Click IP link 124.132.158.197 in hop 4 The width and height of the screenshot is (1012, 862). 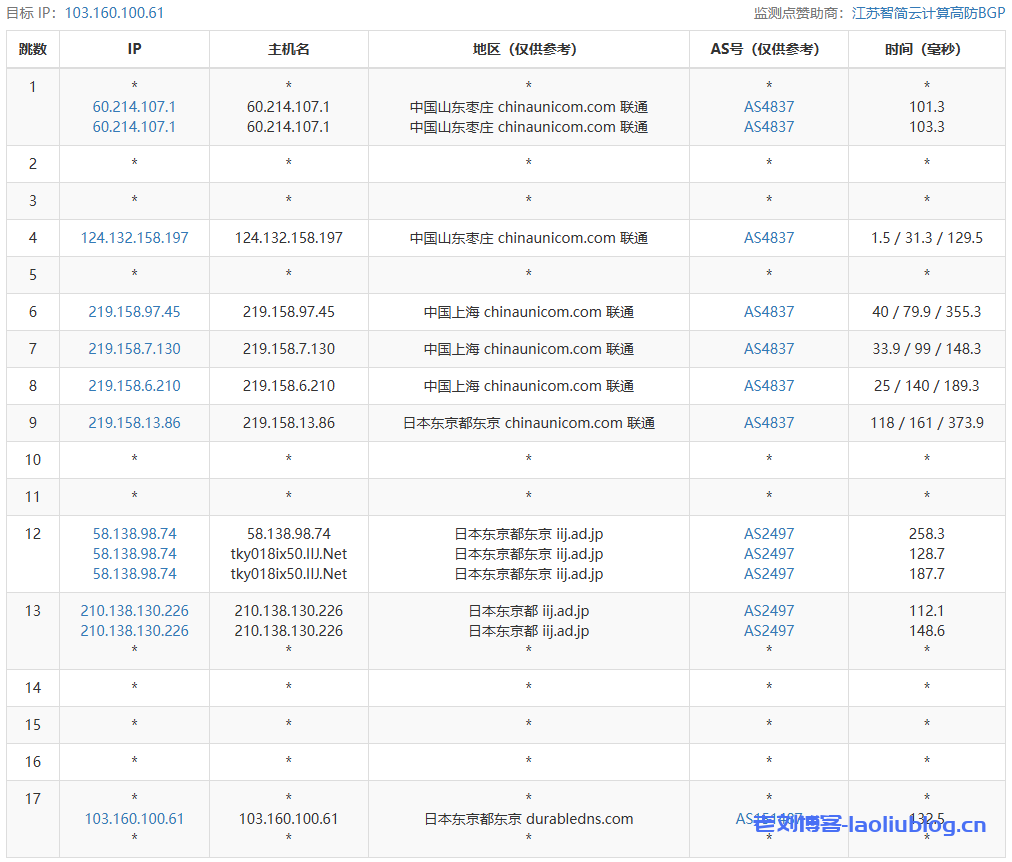pos(134,238)
